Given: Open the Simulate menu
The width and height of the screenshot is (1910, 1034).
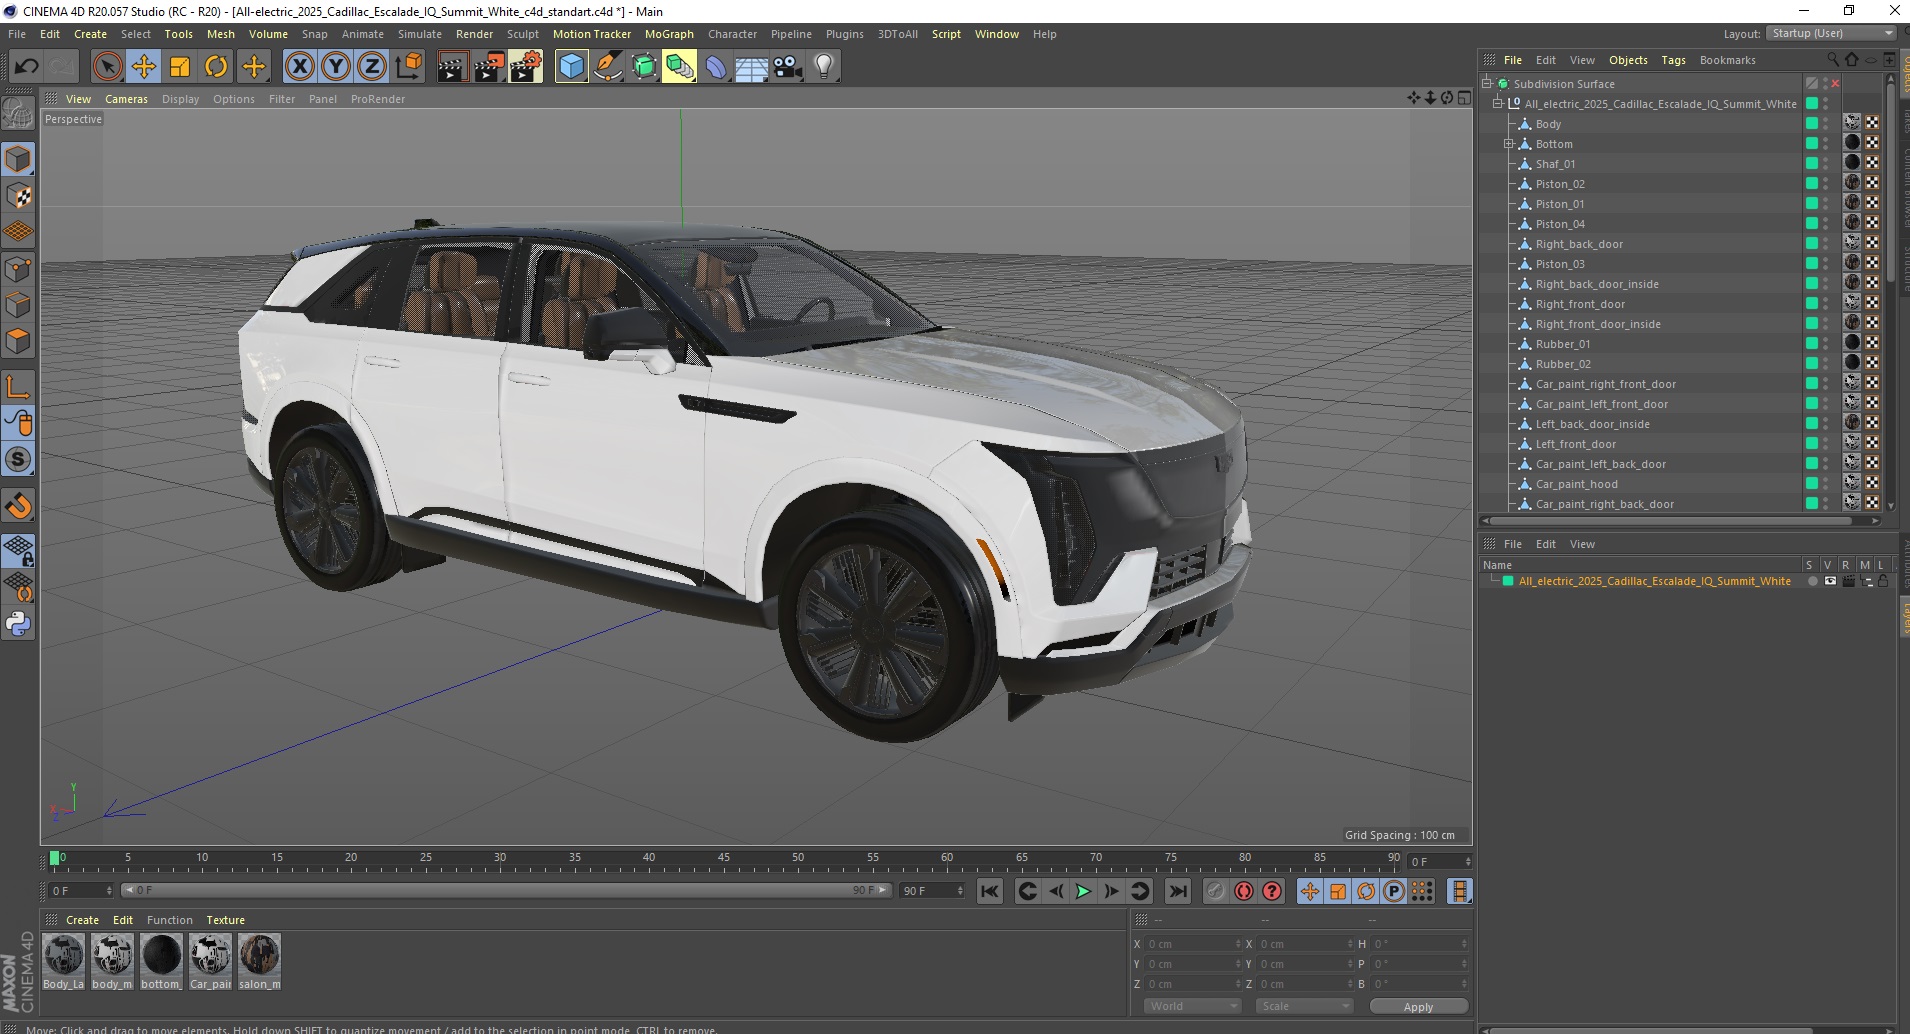Looking at the screenshot, I should pyautogui.click(x=420, y=34).
